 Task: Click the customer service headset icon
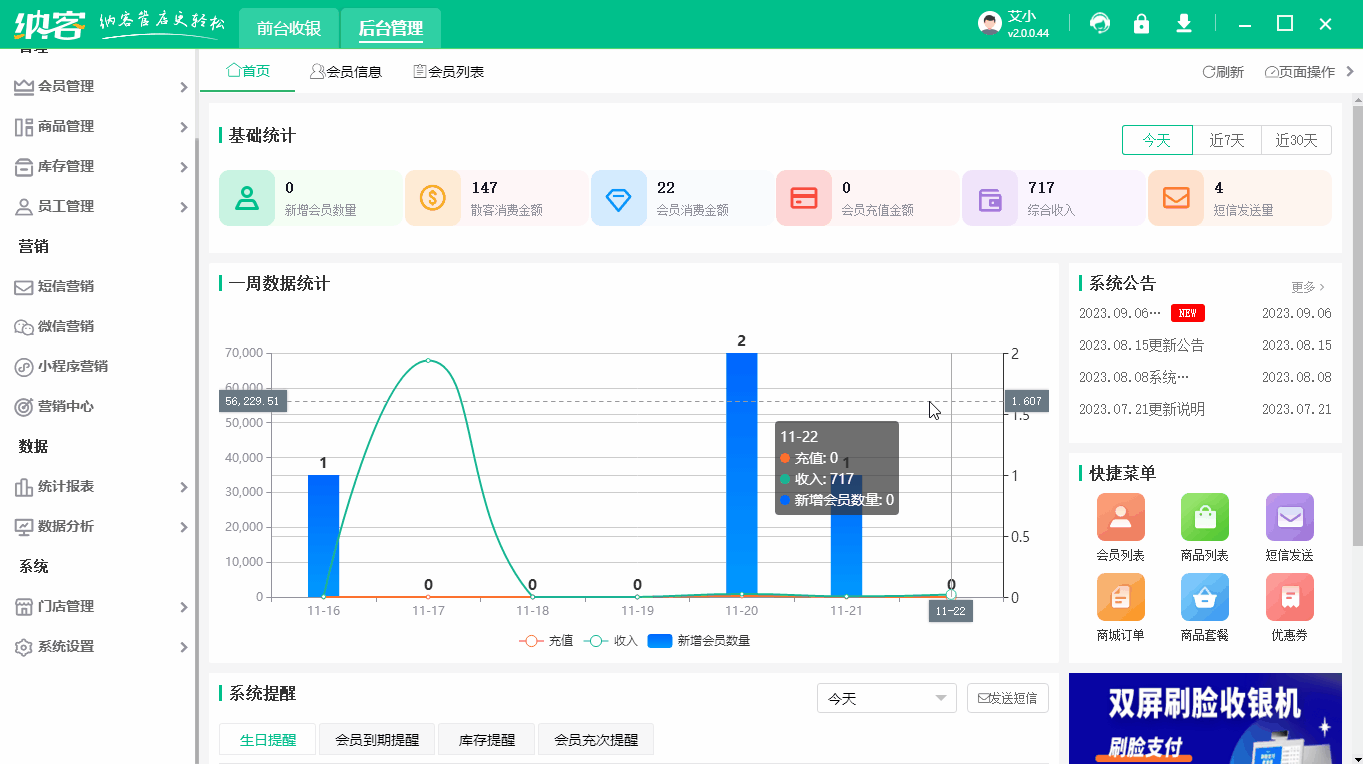tap(1099, 23)
